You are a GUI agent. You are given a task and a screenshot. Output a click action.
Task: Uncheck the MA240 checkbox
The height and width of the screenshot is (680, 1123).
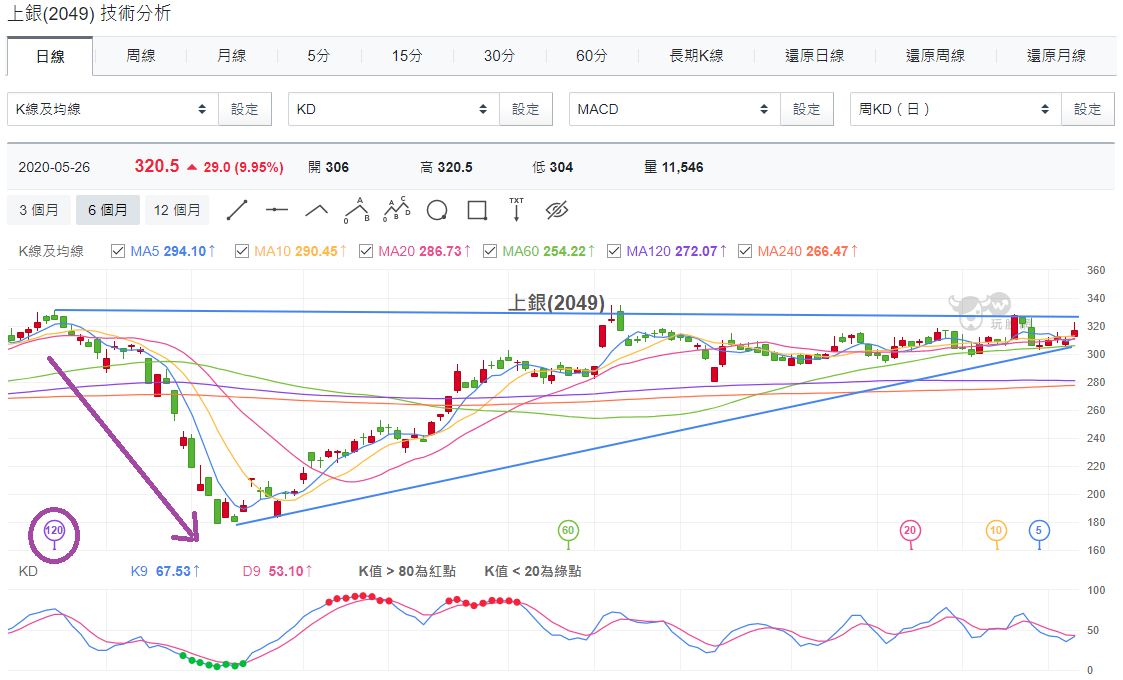click(745, 251)
